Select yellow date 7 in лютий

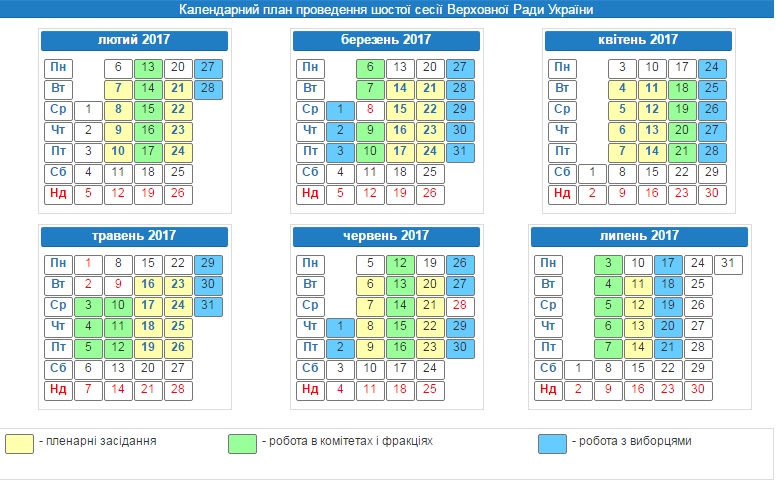(x=118, y=90)
